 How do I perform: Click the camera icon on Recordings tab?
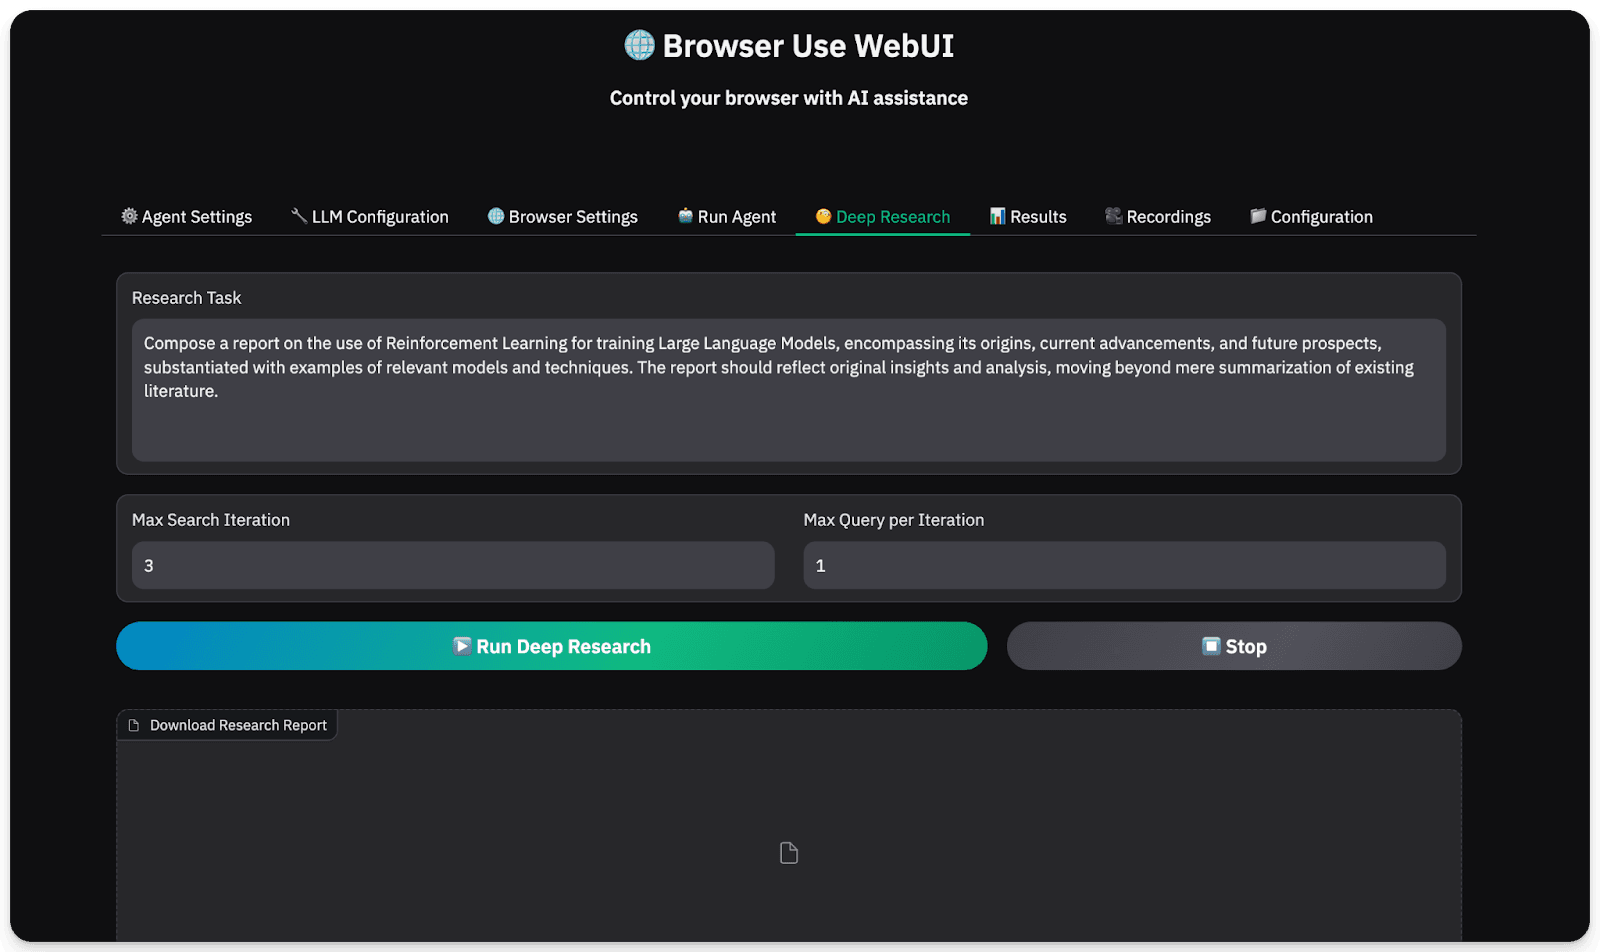click(1113, 216)
